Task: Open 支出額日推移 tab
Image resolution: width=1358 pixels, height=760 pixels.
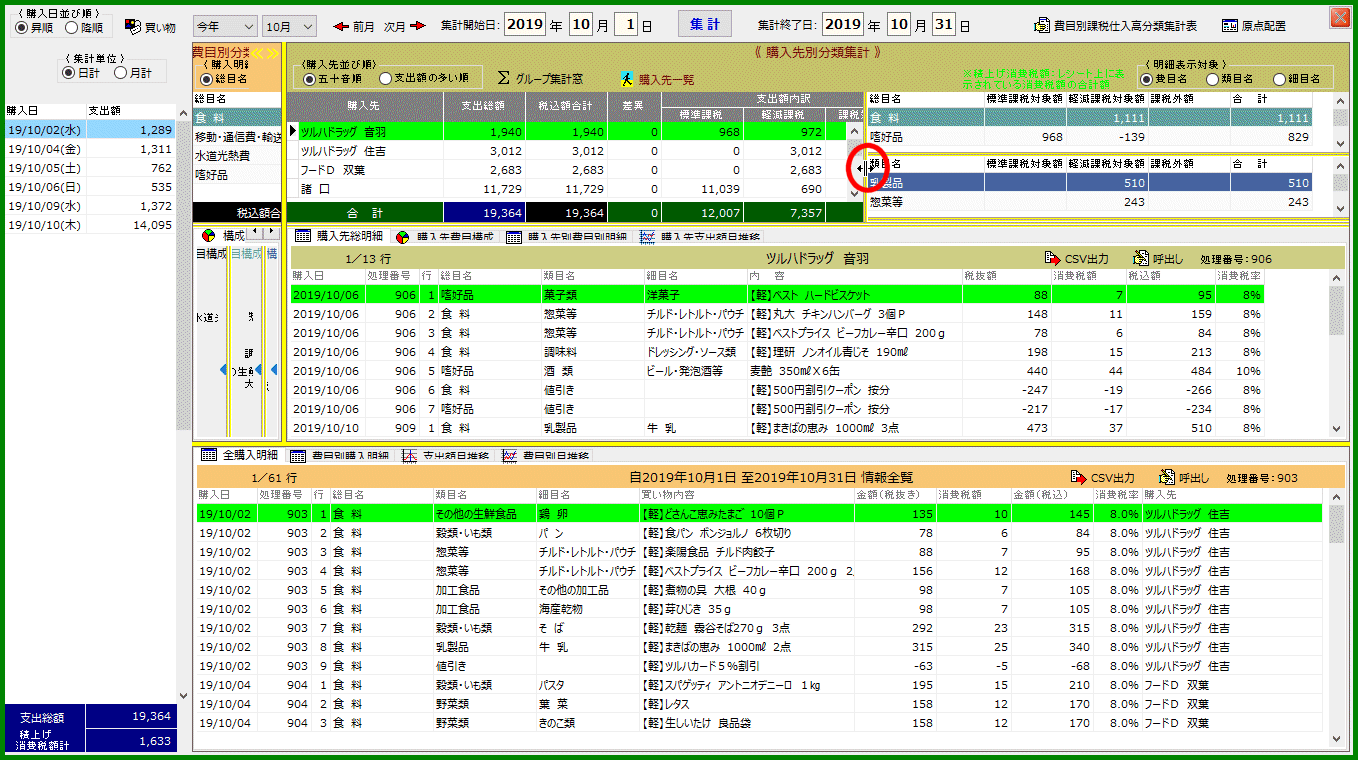Action: coord(445,455)
